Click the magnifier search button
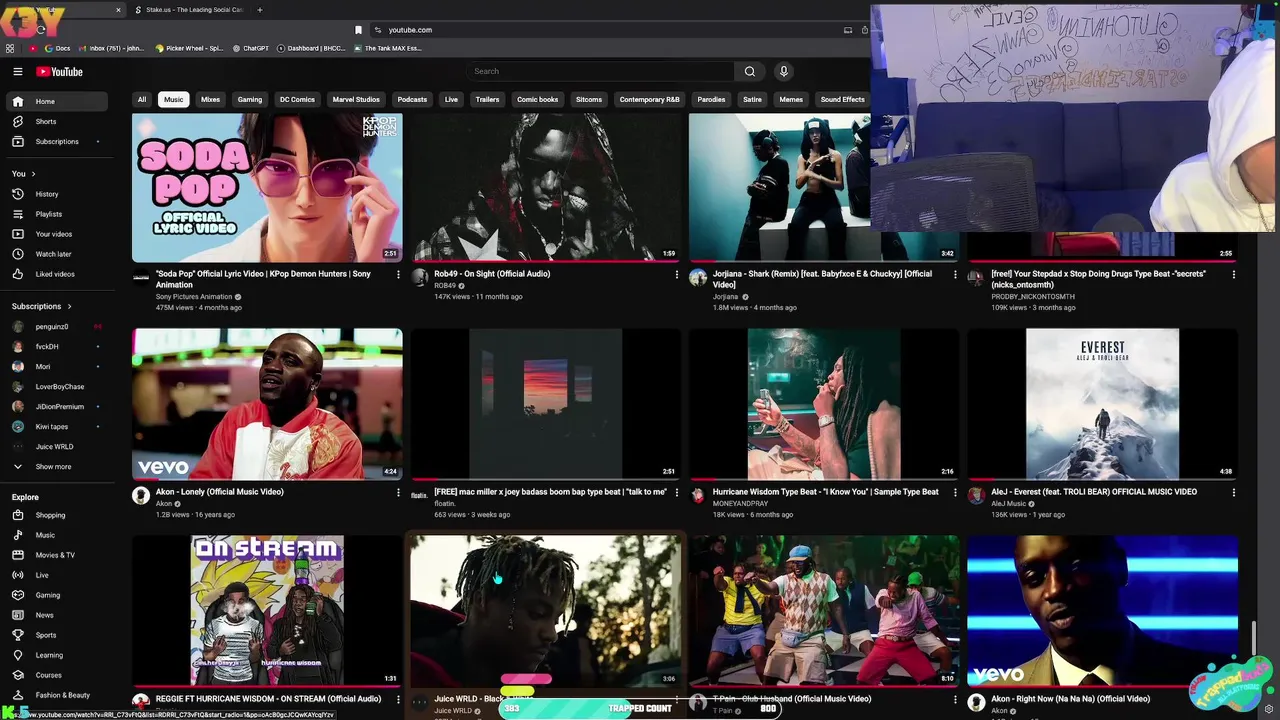The height and width of the screenshot is (720, 1280). (x=750, y=71)
